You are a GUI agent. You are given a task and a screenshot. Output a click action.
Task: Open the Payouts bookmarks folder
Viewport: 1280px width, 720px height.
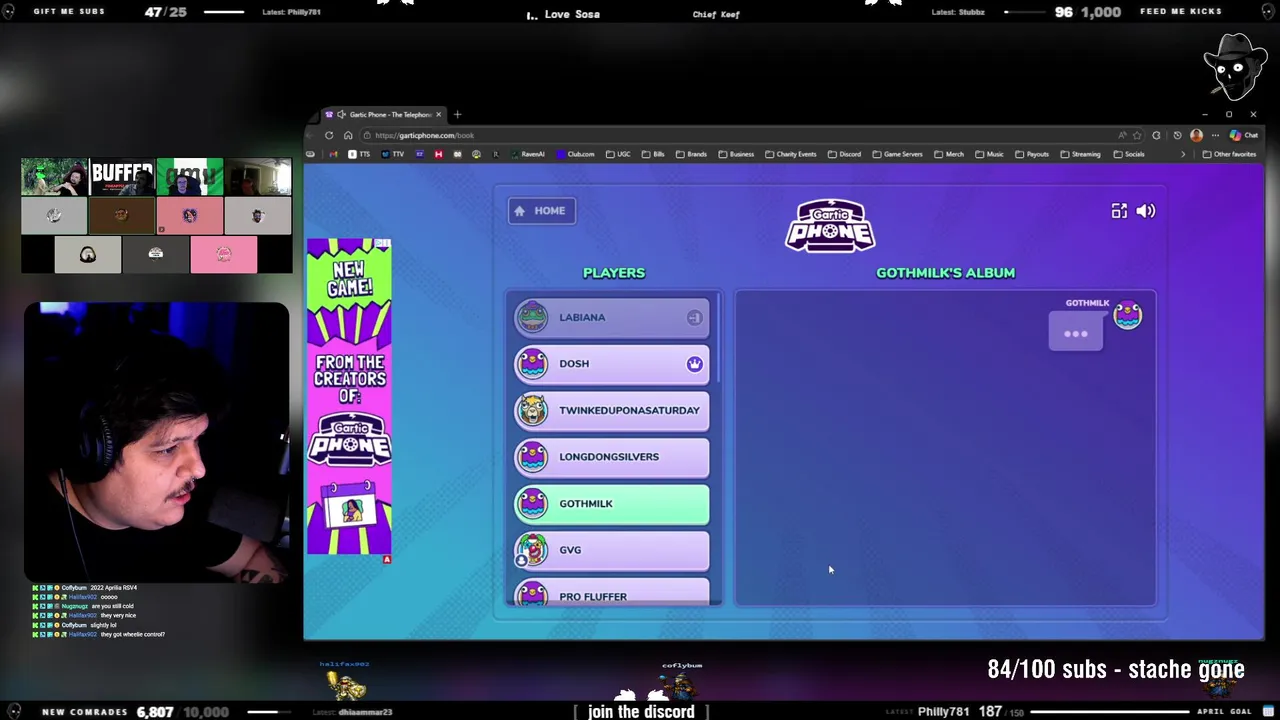1032,154
